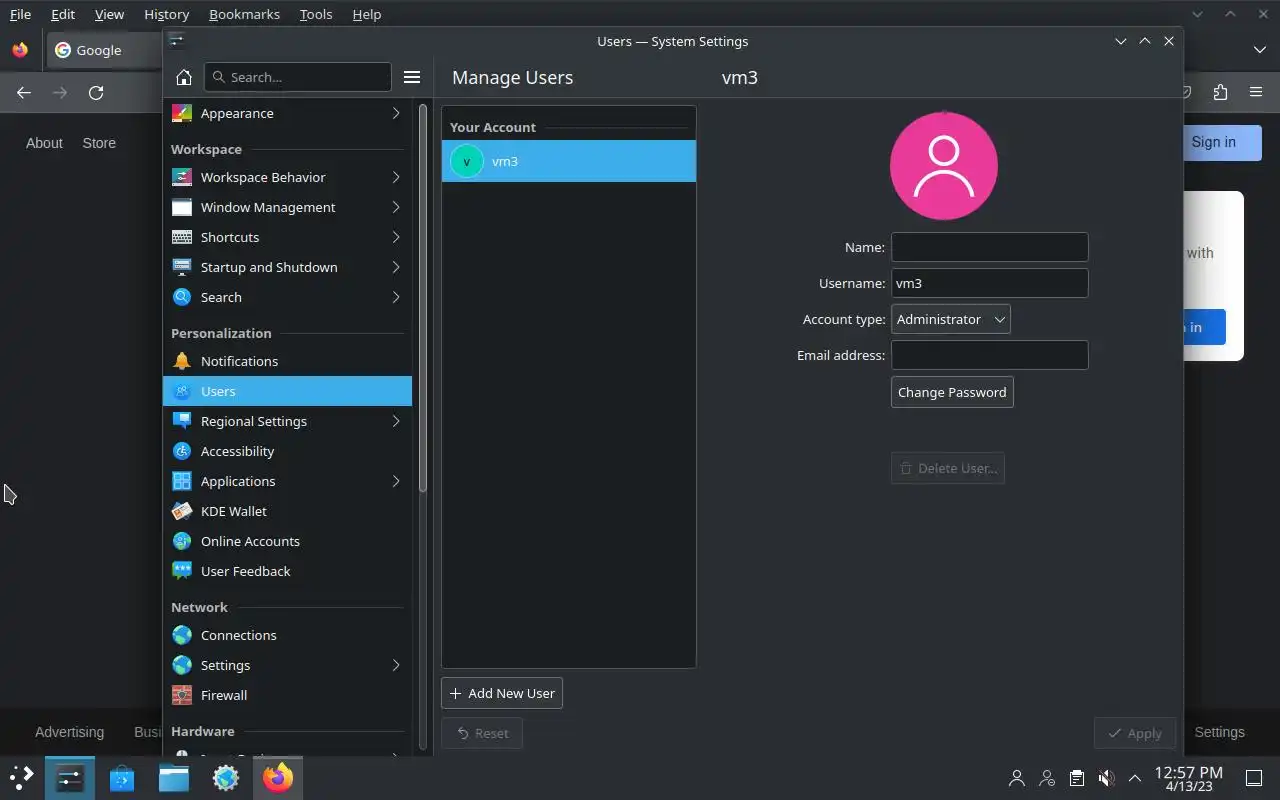Open Firefox History menu

tap(166, 14)
